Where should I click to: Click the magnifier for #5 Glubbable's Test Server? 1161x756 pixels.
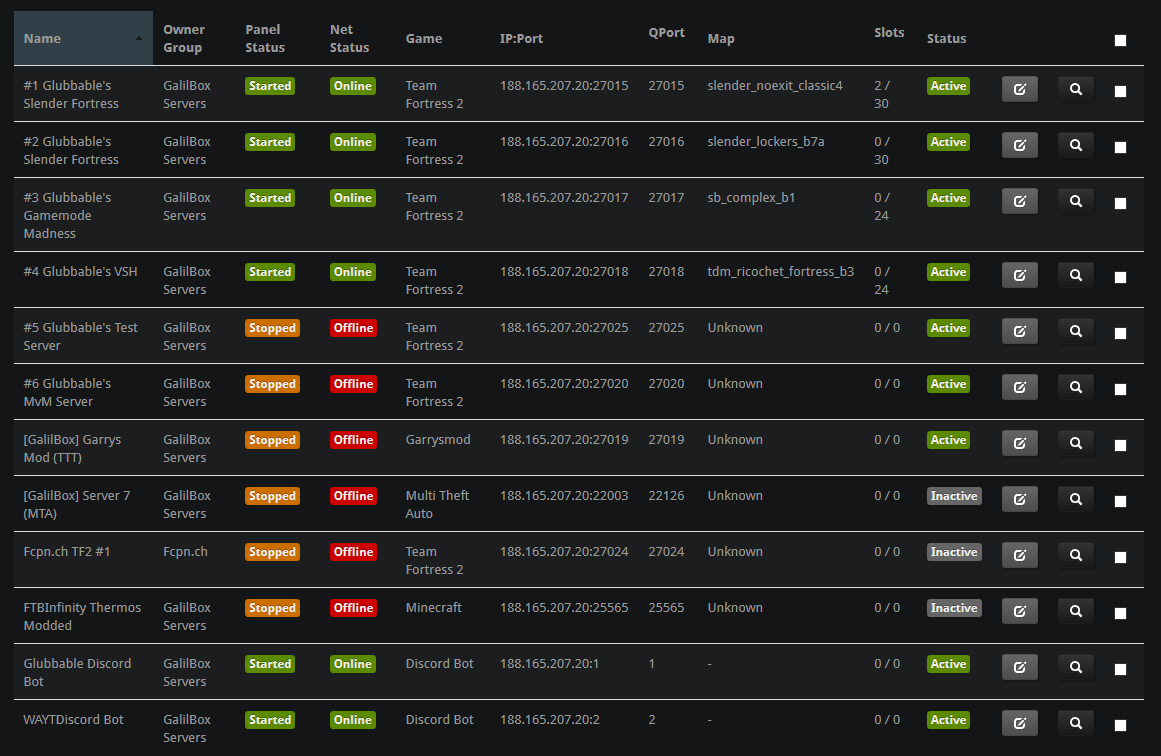pos(1076,331)
